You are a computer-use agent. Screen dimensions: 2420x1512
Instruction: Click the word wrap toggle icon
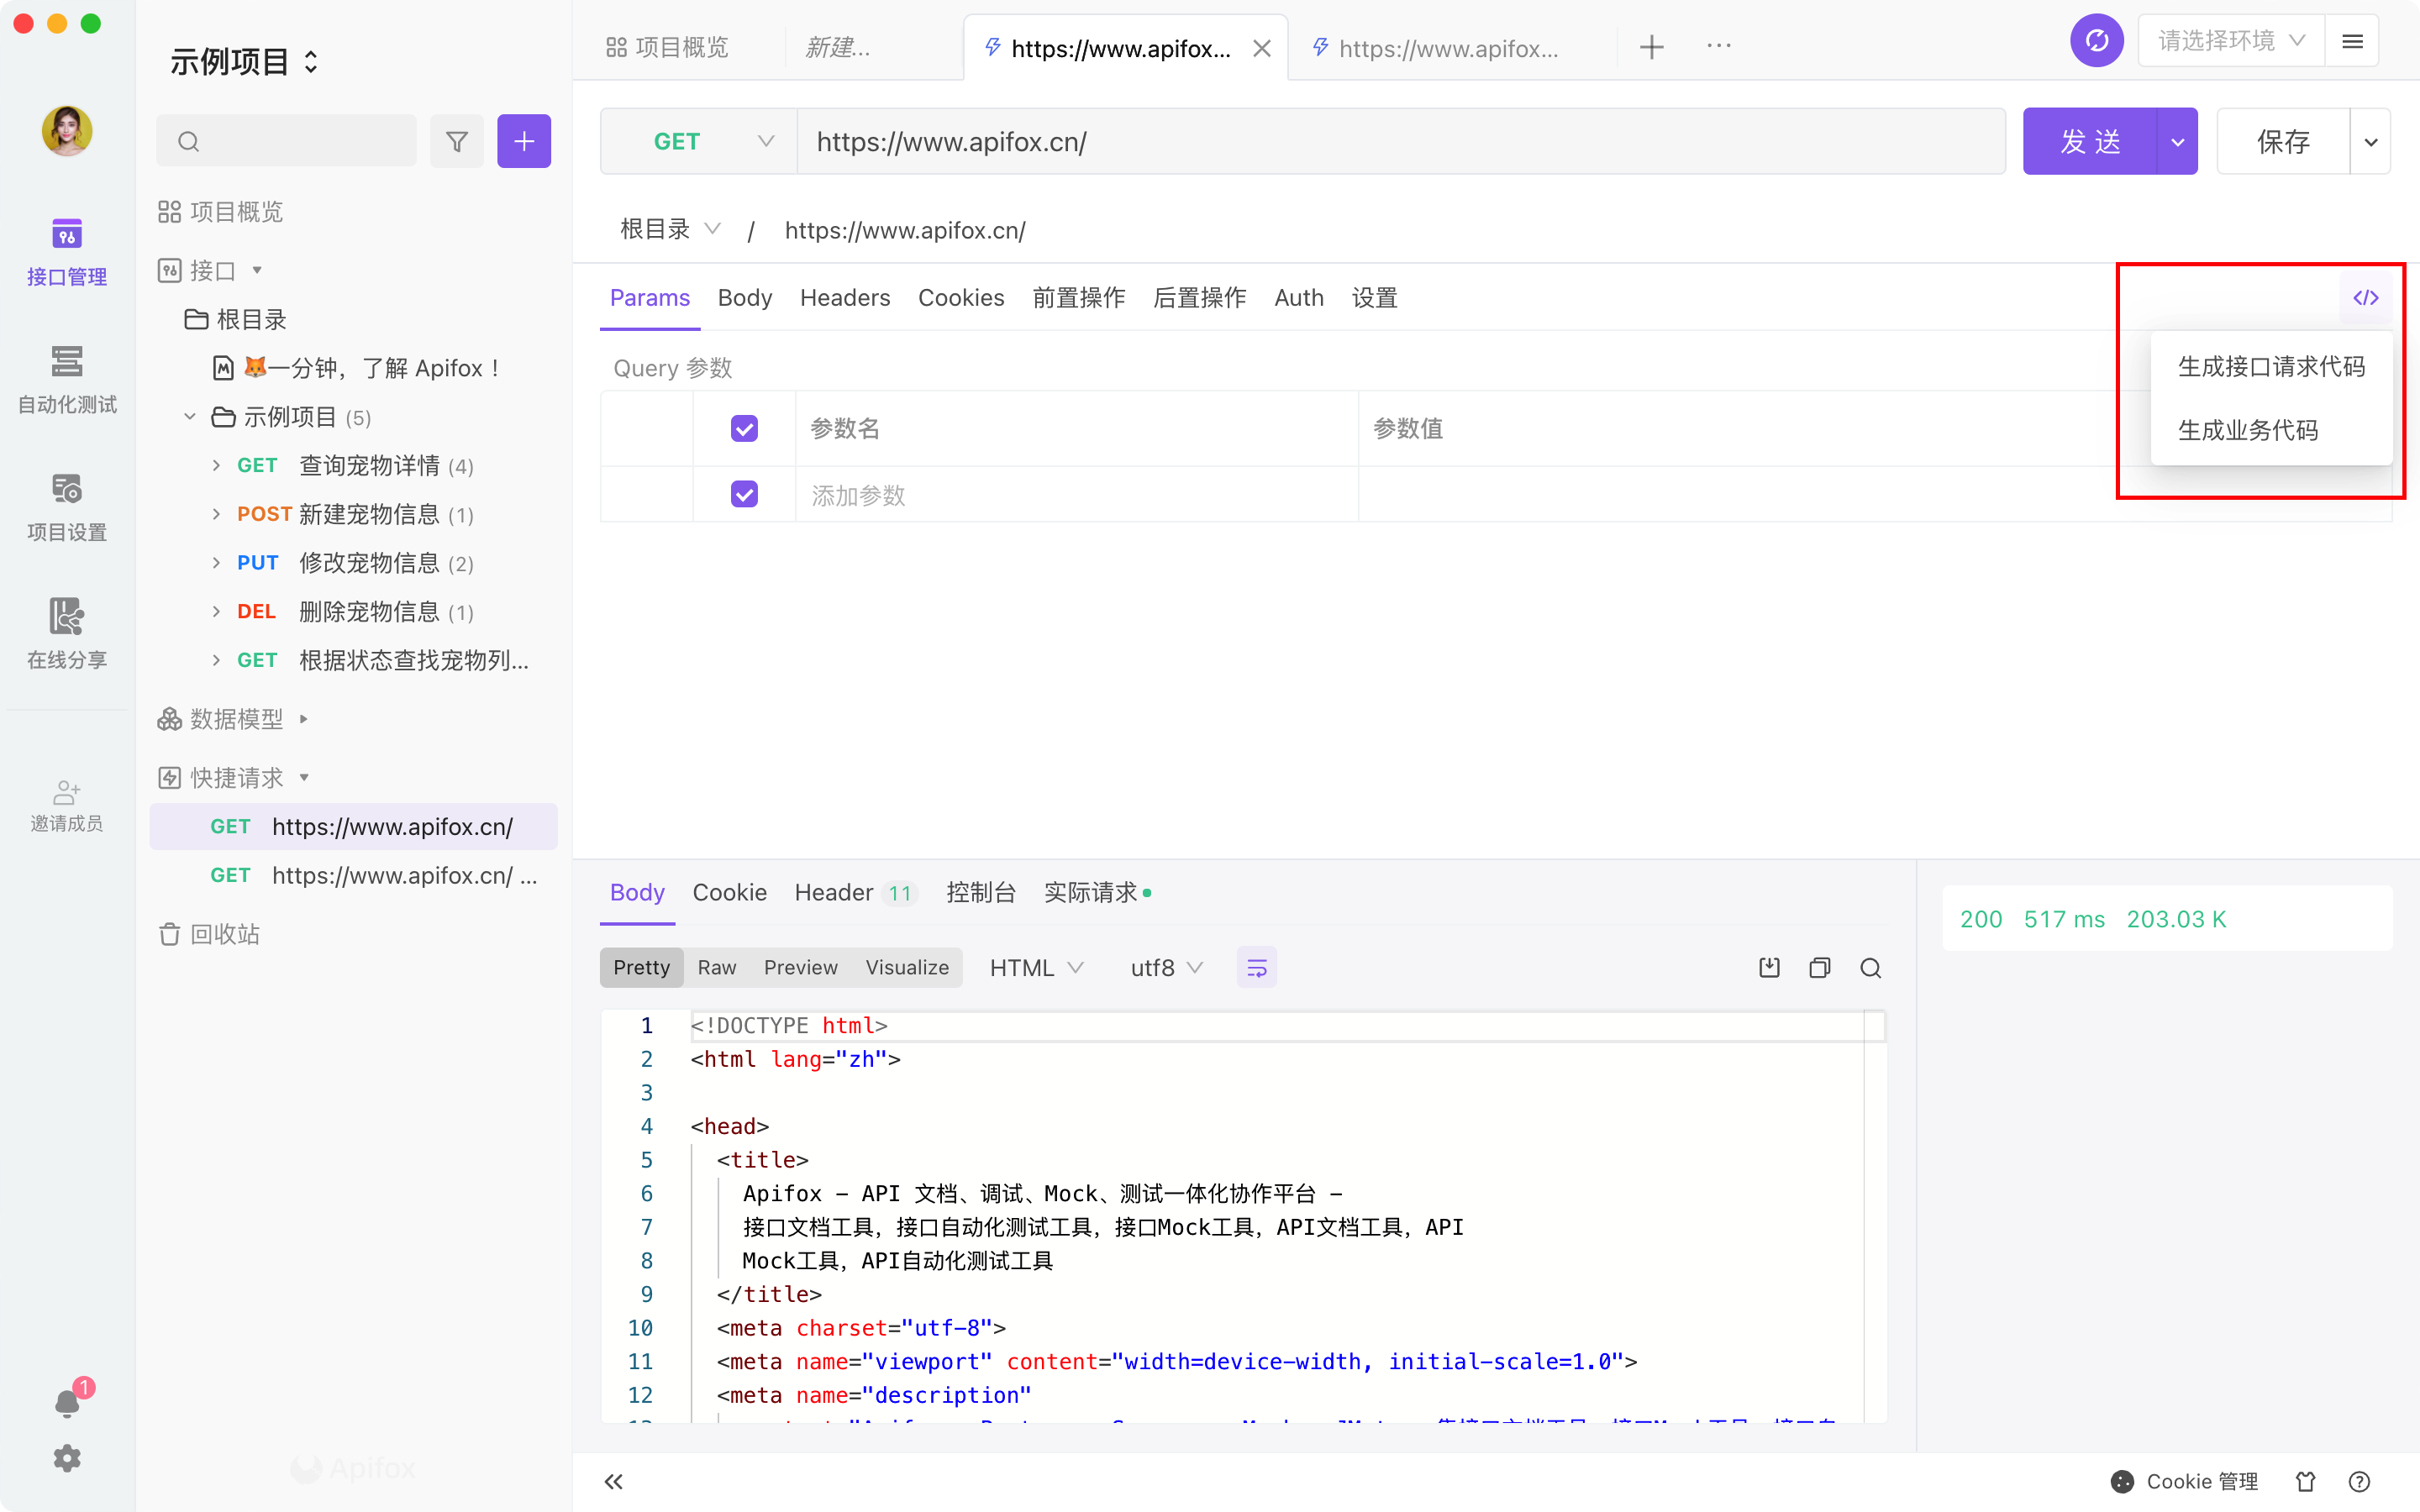point(1256,967)
